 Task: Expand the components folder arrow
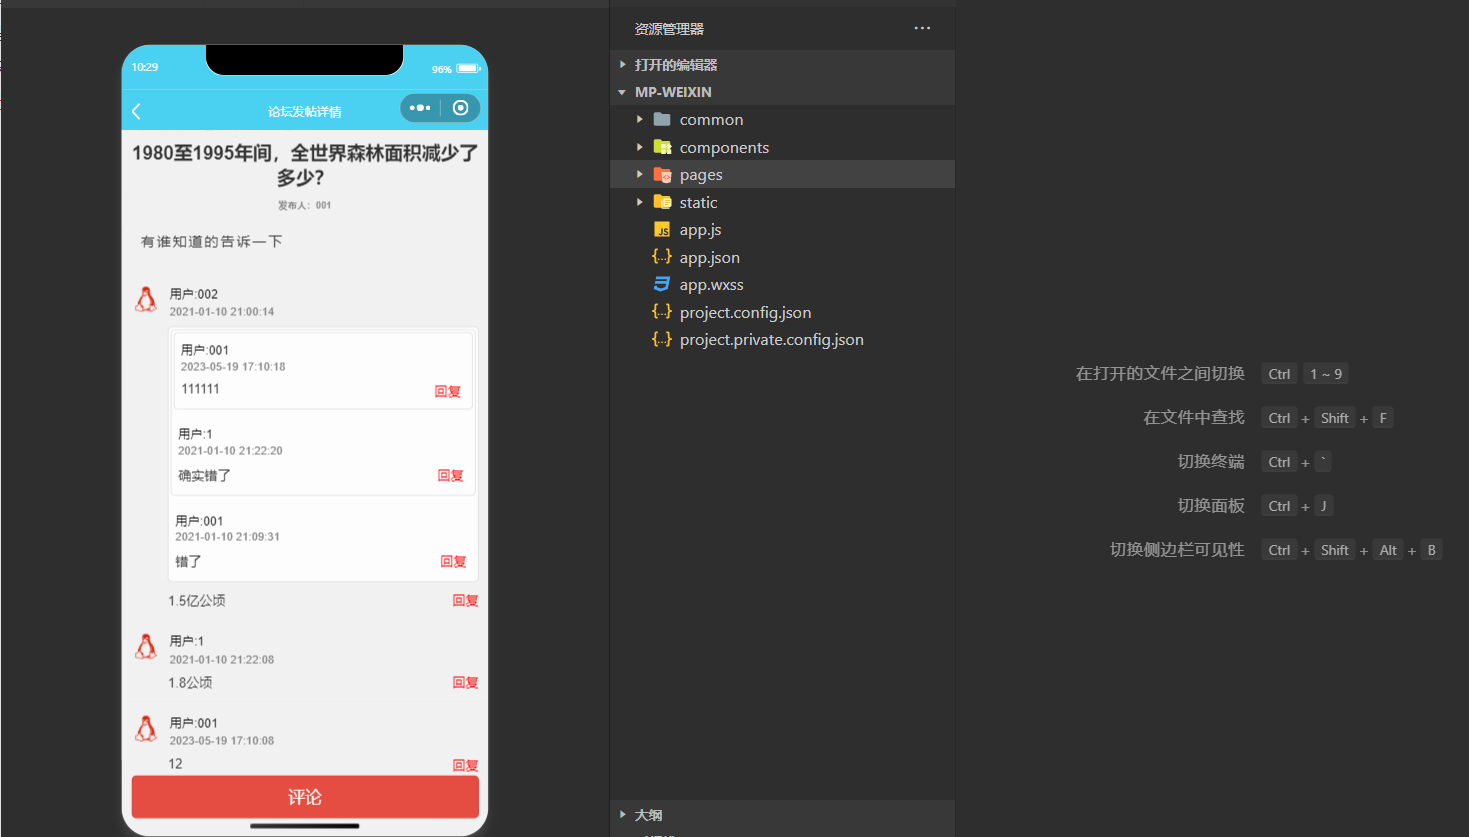640,147
